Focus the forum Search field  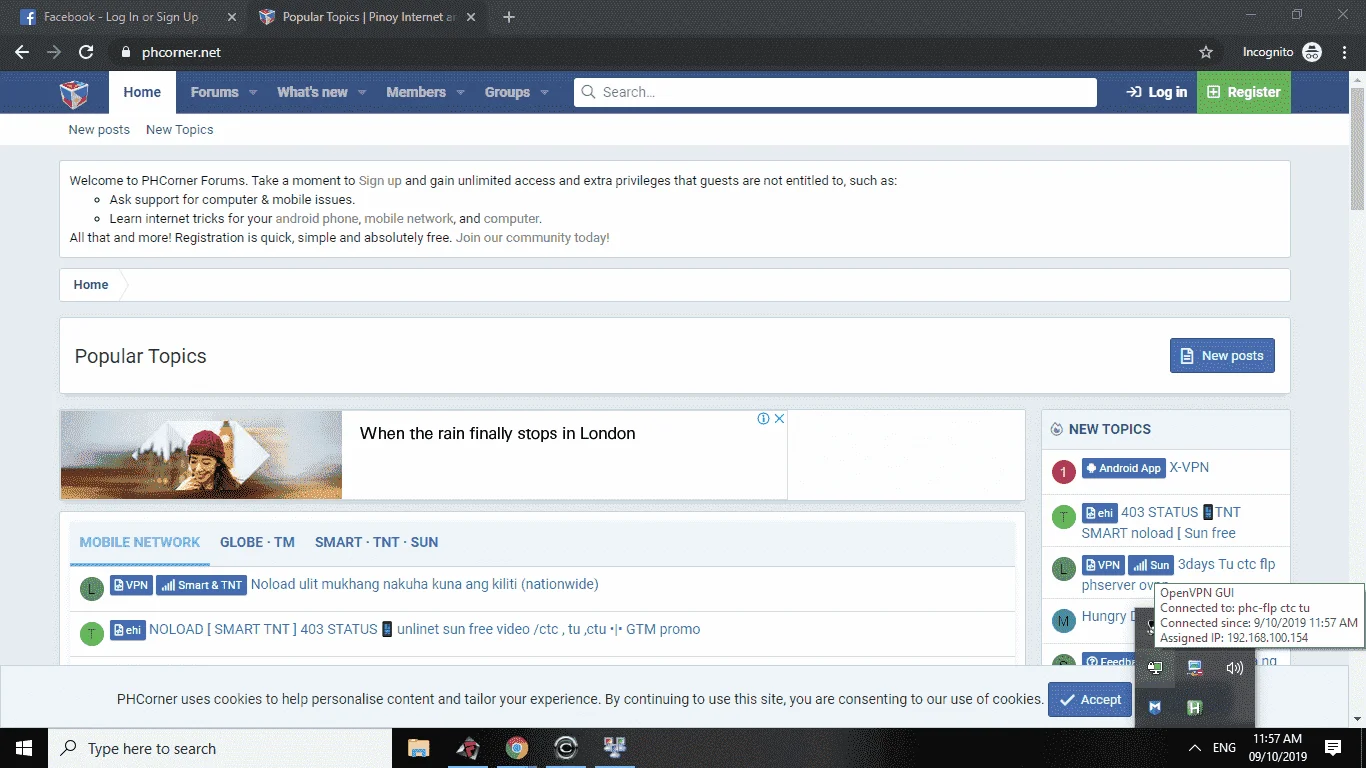pos(835,92)
